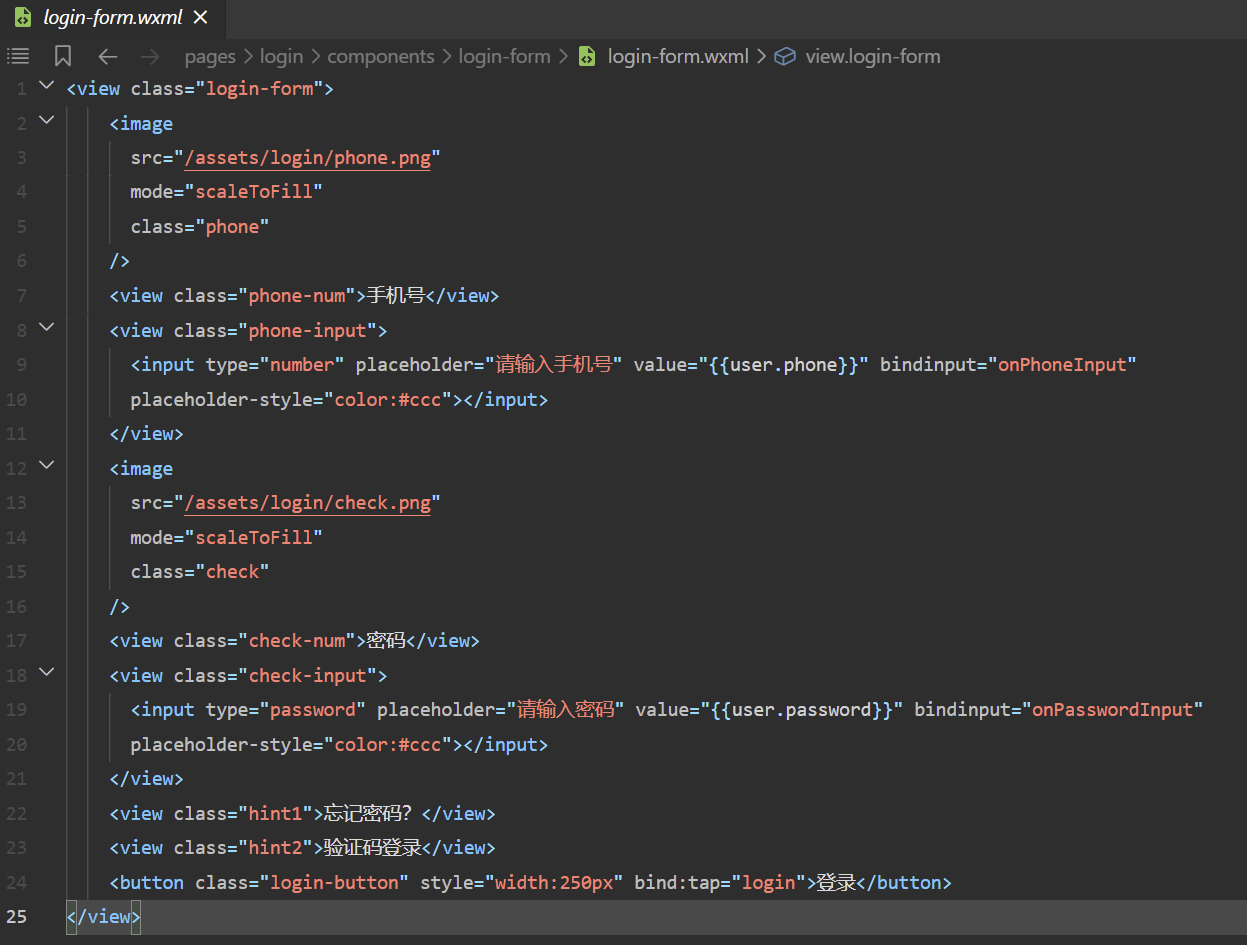Click the text "请输入手机号"

[554, 365]
